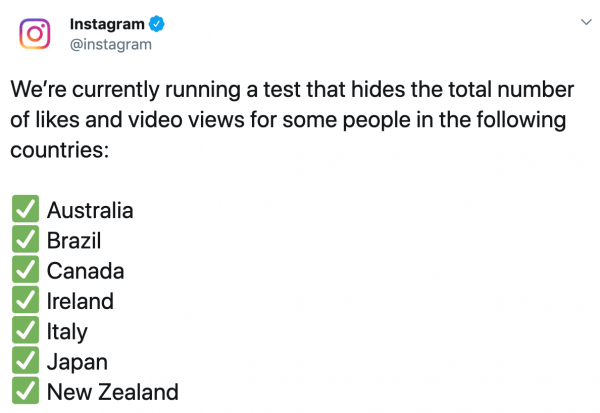Open the Instagram display name link
The image size is (600, 413).
[107, 24]
